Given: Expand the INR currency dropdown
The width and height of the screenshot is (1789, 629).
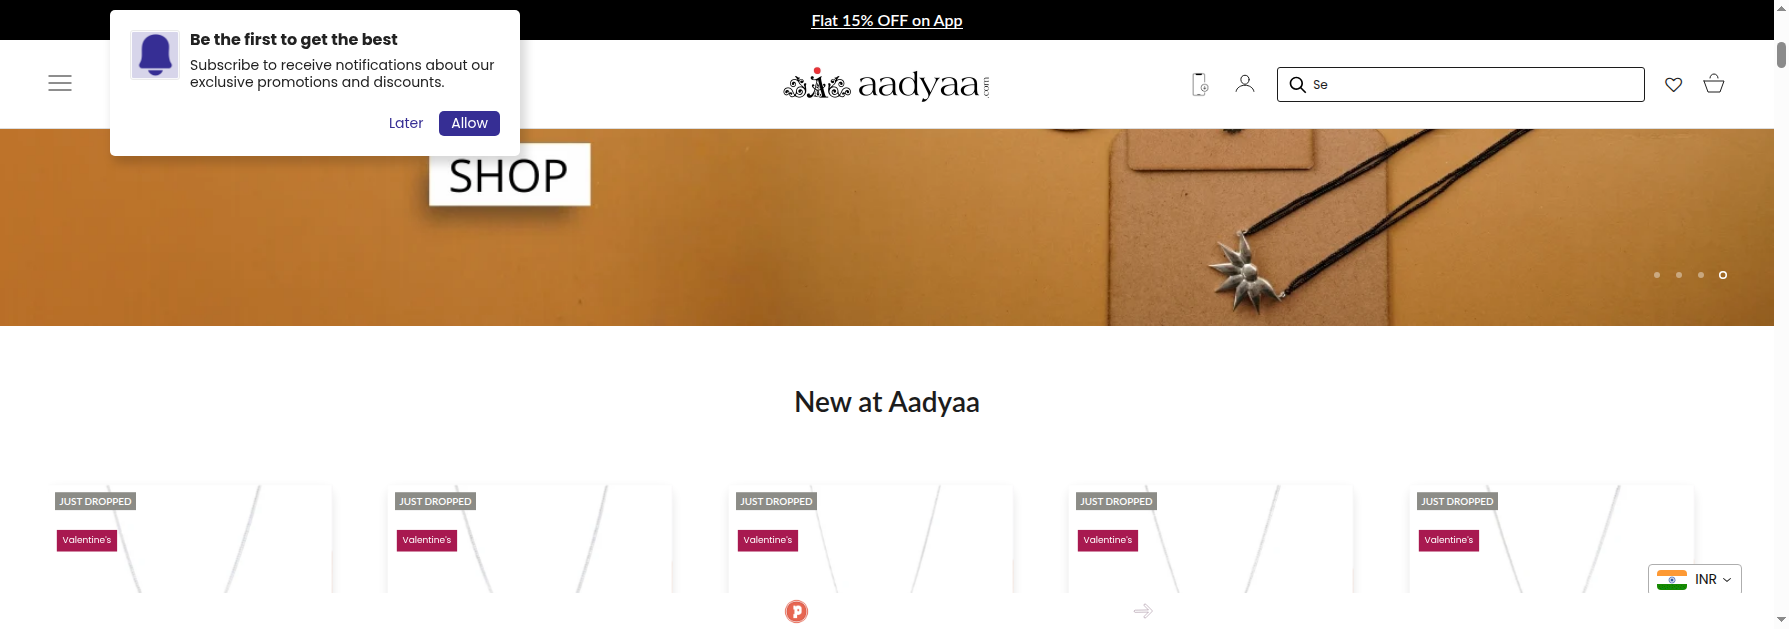Looking at the screenshot, I should point(1695,579).
